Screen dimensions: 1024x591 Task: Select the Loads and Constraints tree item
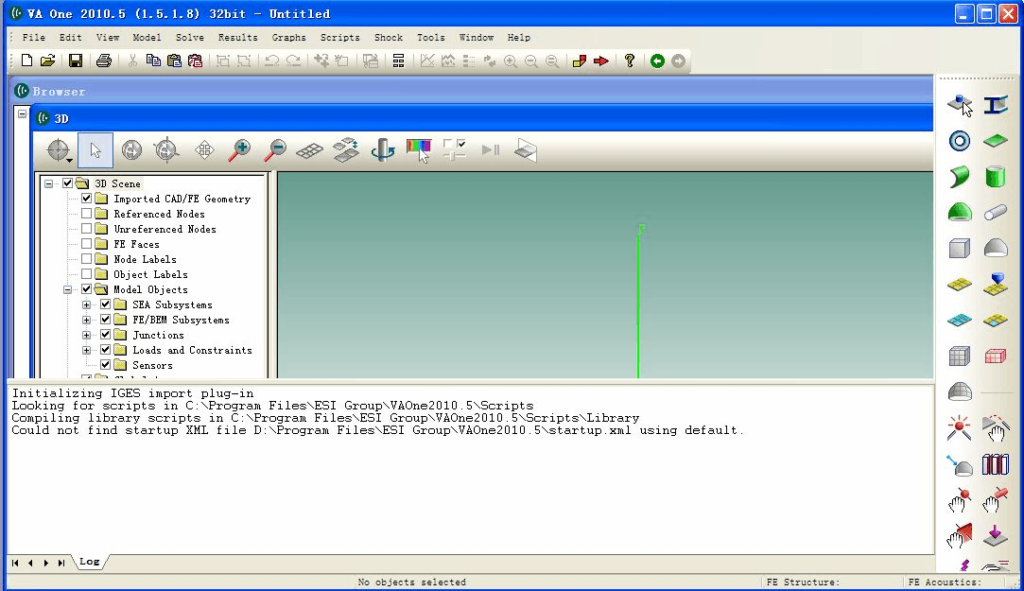192,350
